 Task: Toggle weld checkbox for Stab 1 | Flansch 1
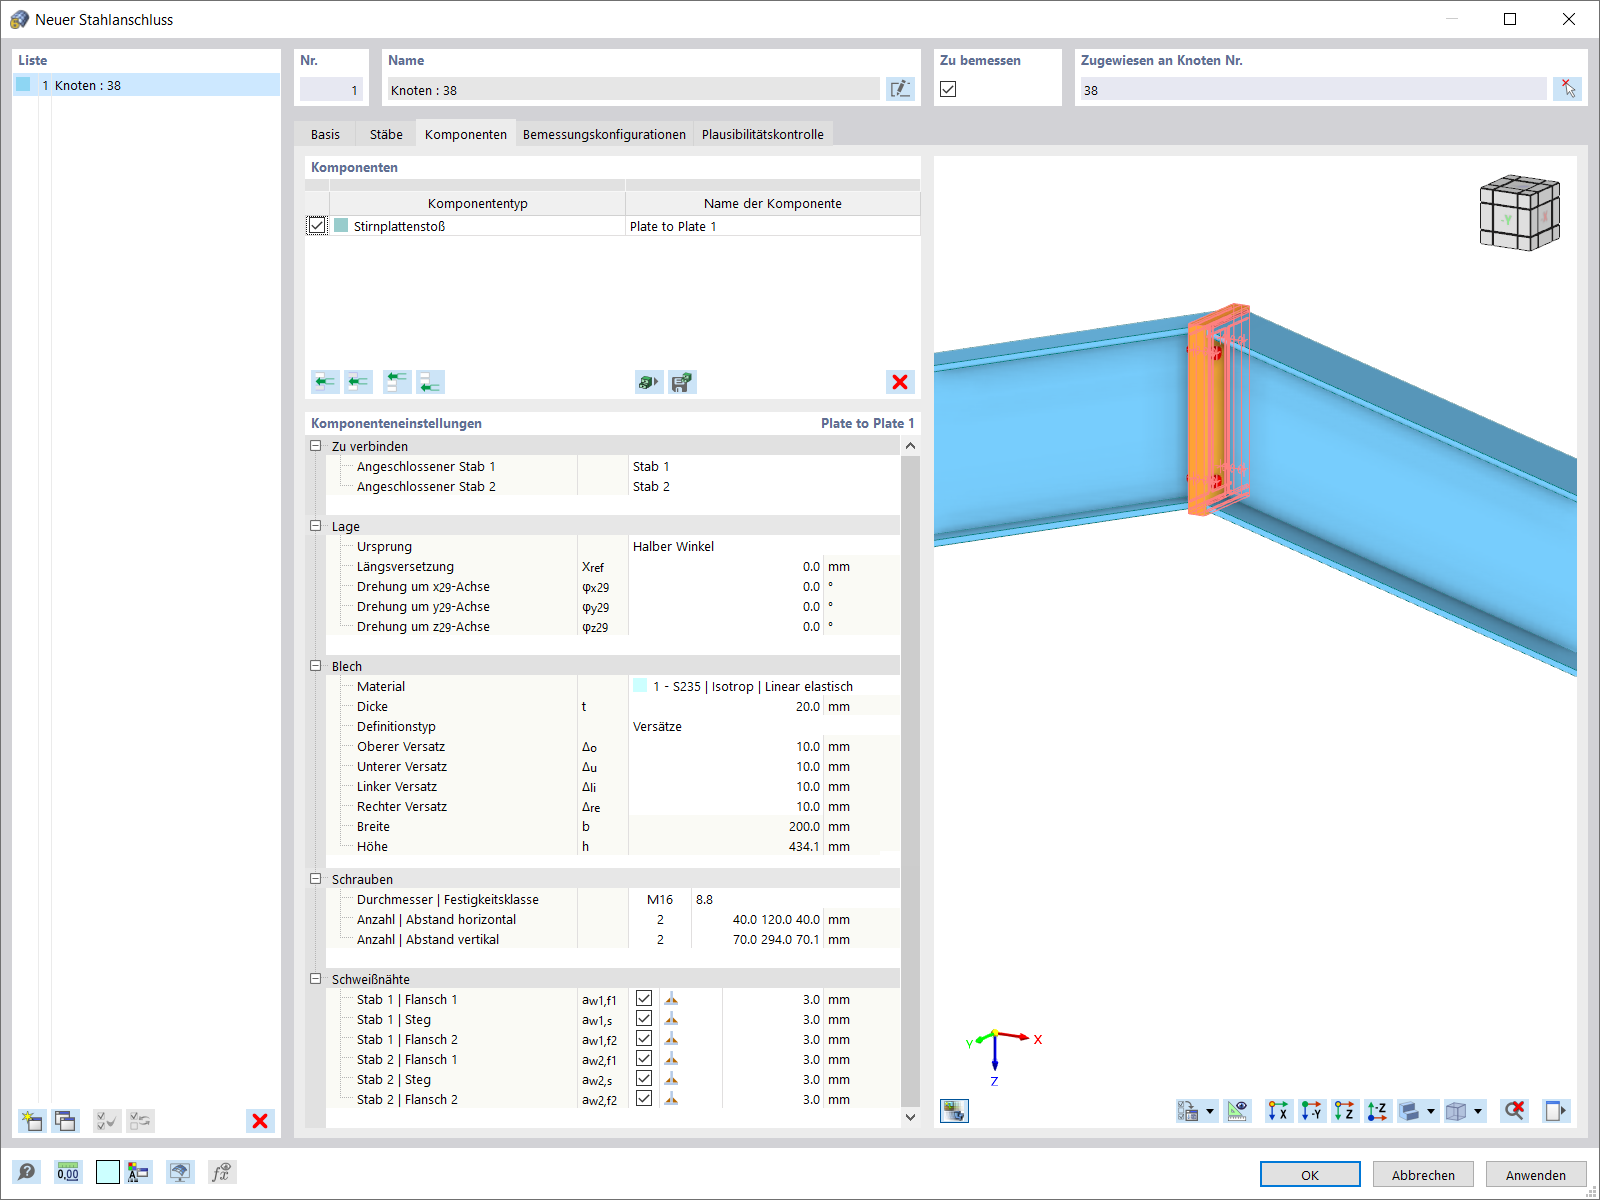(x=644, y=999)
